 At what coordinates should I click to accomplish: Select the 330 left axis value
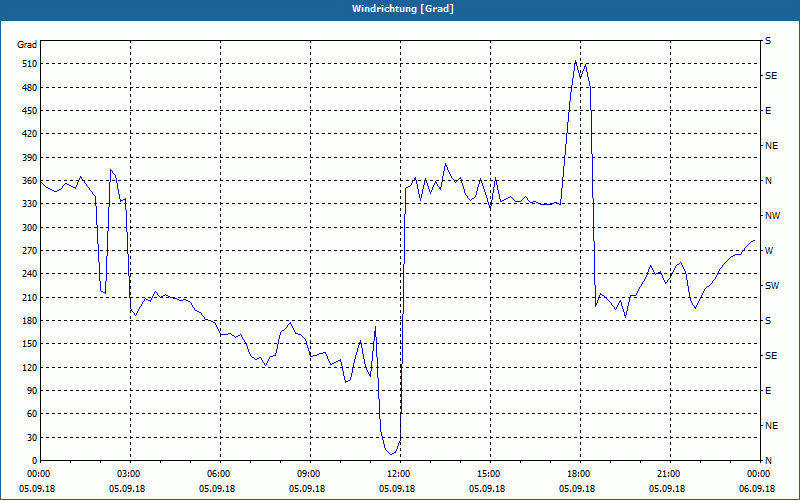(30, 204)
